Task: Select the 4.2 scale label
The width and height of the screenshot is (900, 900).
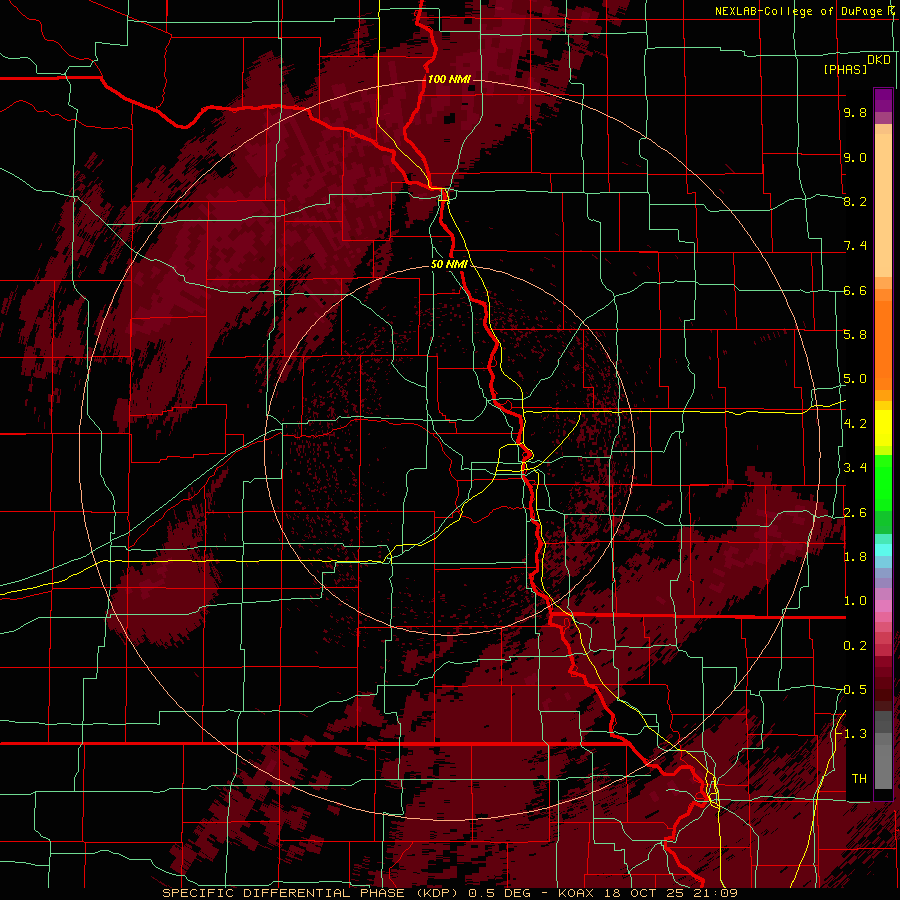Action: [x=855, y=424]
